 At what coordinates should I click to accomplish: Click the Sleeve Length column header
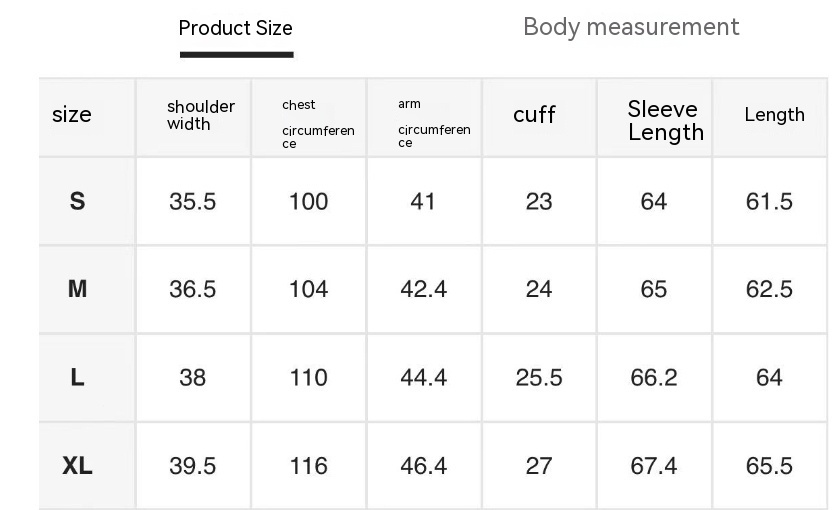[x=665, y=120]
